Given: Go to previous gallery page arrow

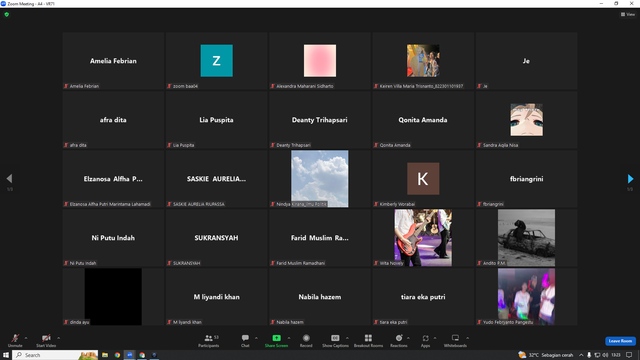Looking at the screenshot, I should (x=9, y=179).
